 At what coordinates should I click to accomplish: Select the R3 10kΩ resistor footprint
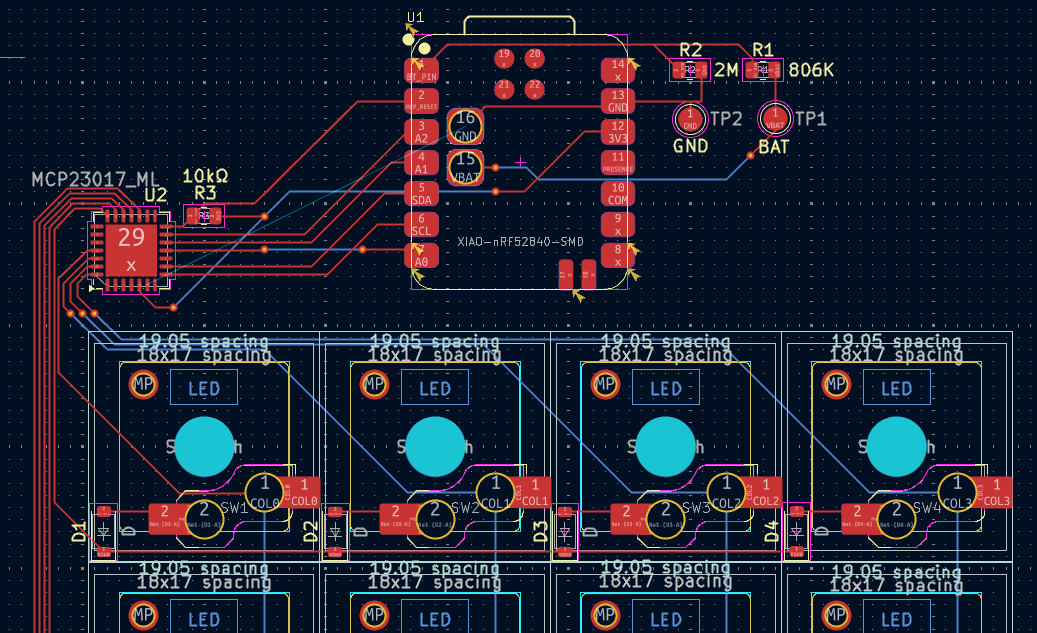point(205,214)
